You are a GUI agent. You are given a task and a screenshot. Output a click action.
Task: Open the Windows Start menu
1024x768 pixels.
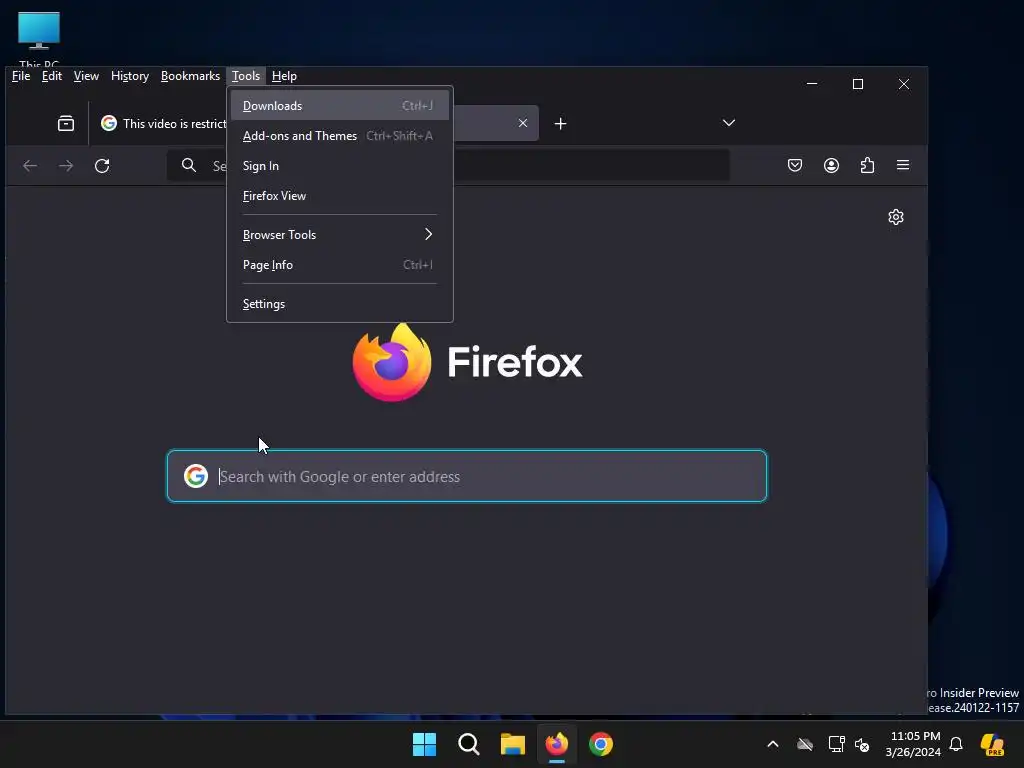(x=424, y=744)
